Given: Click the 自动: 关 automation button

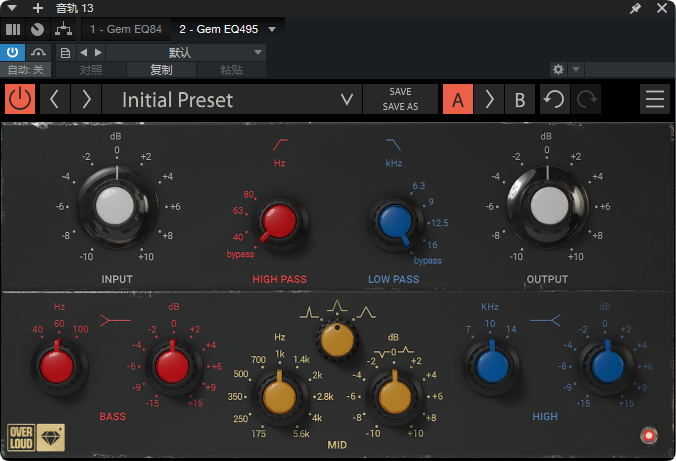Looking at the screenshot, I should [x=25, y=70].
